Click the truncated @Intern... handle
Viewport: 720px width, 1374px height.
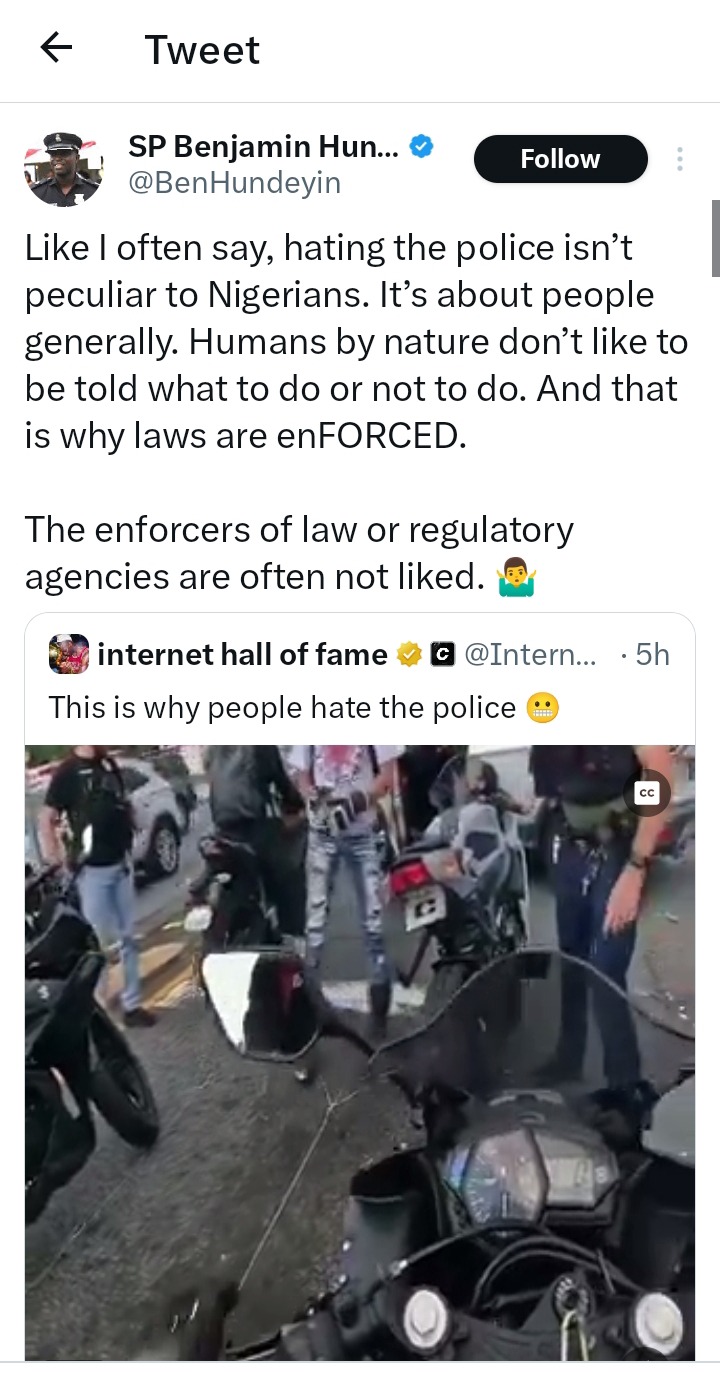tap(530, 655)
